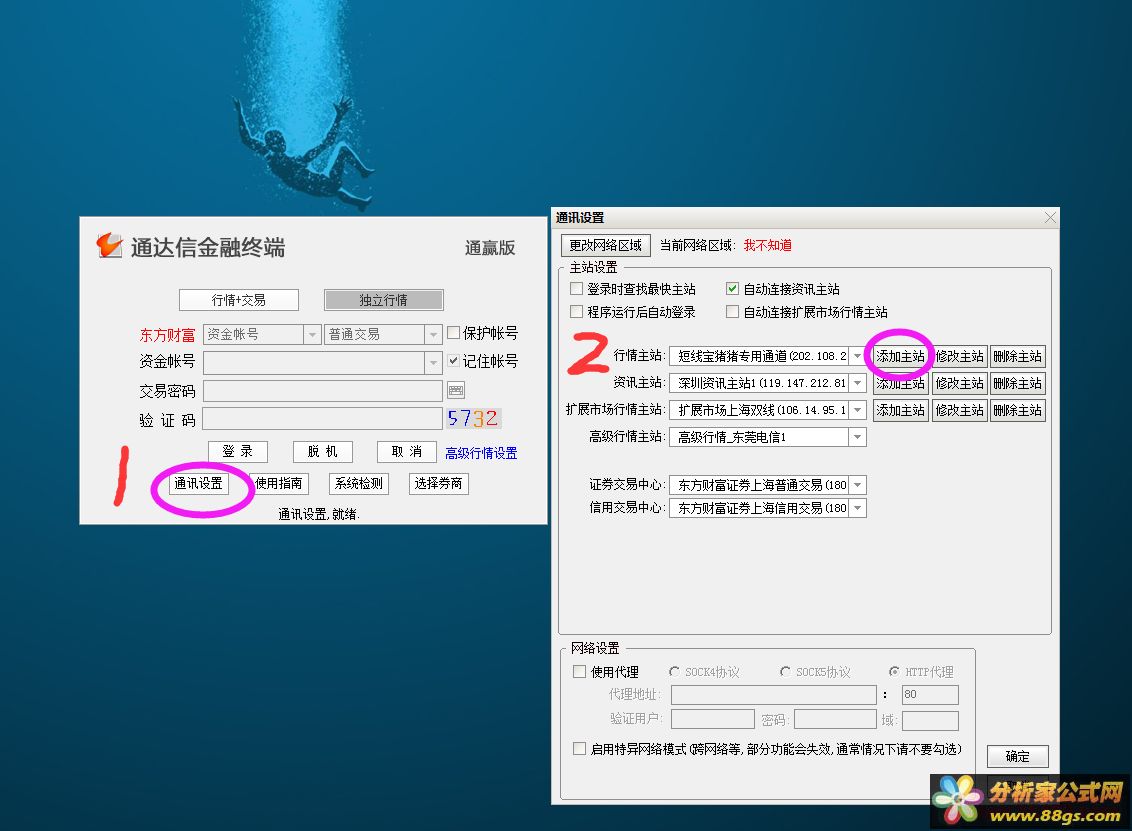Select SOCK5协议 radio button
The height and width of the screenshot is (831, 1132).
click(x=785, y=671)
